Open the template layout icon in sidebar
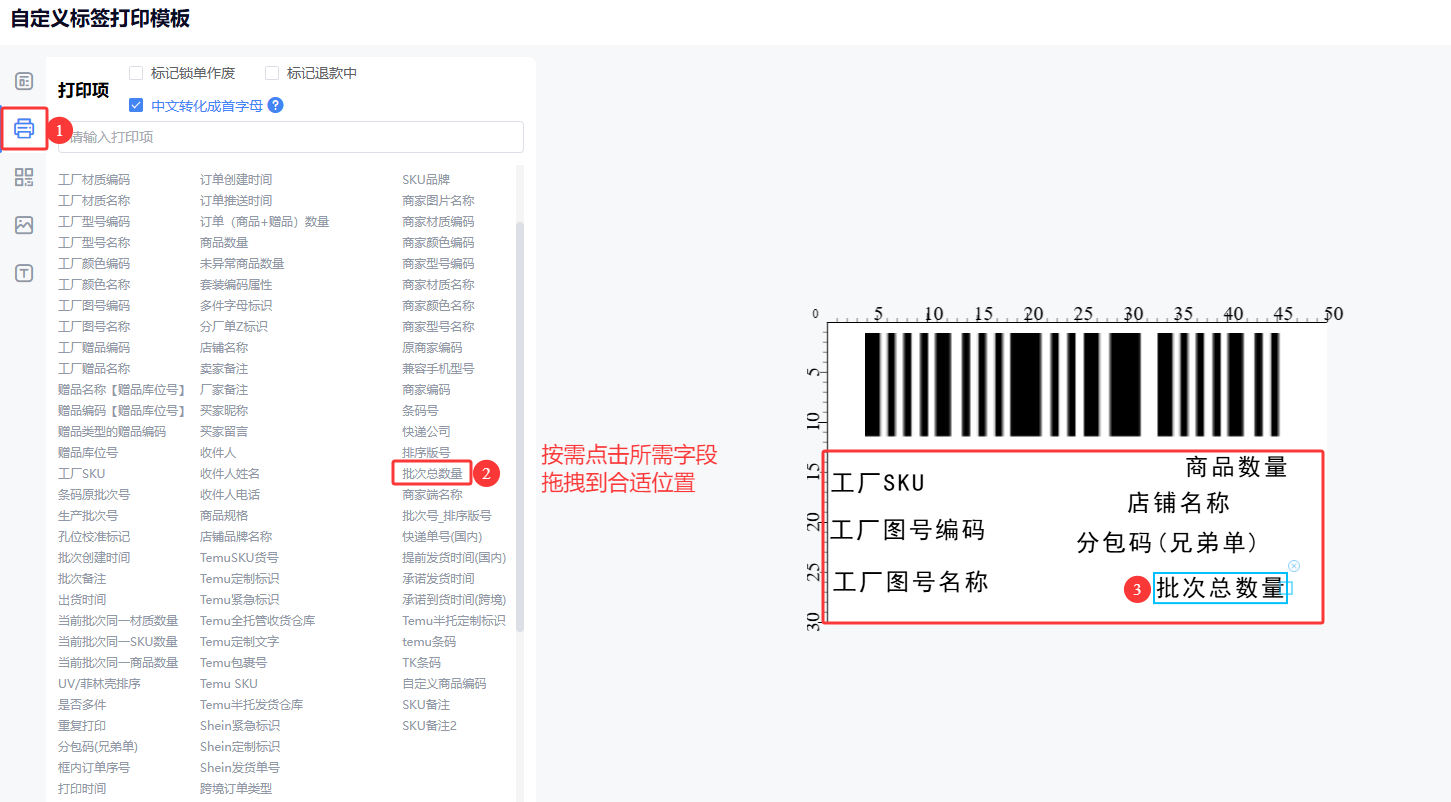Image resolution: width=1451 pixels, height=802 pixels. (24, 81)
